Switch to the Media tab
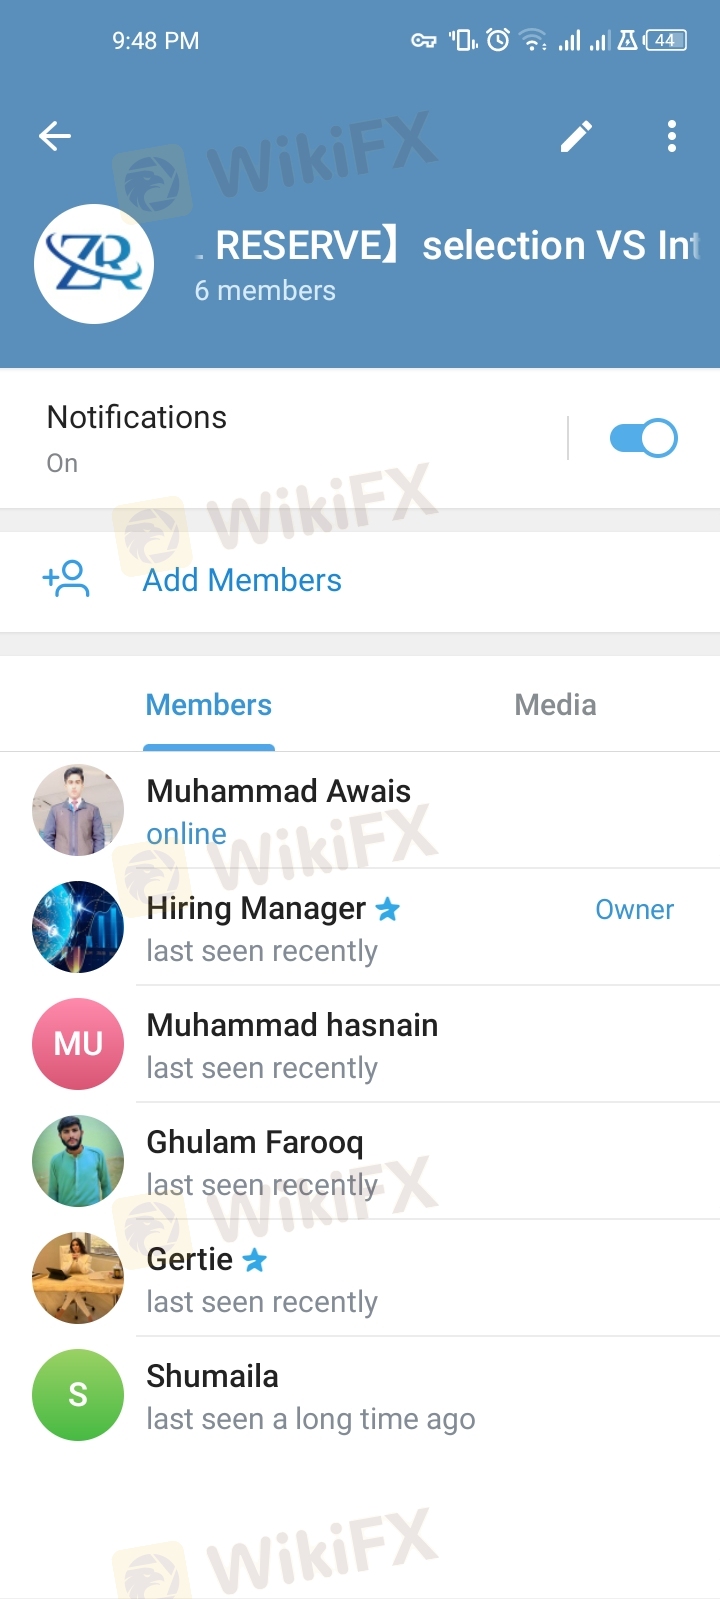 (555, 705)
